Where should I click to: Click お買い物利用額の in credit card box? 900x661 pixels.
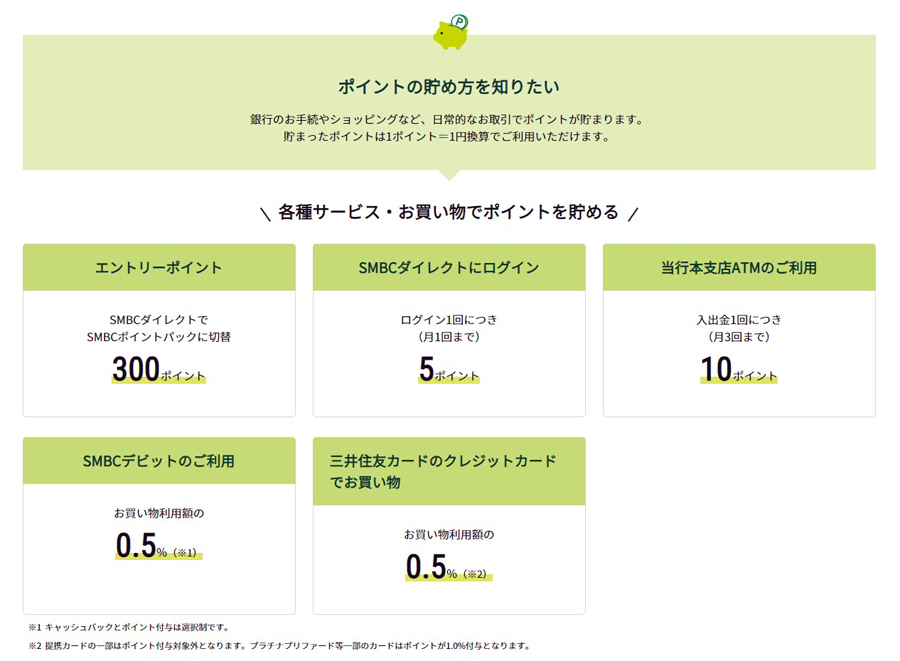[449, 534]
